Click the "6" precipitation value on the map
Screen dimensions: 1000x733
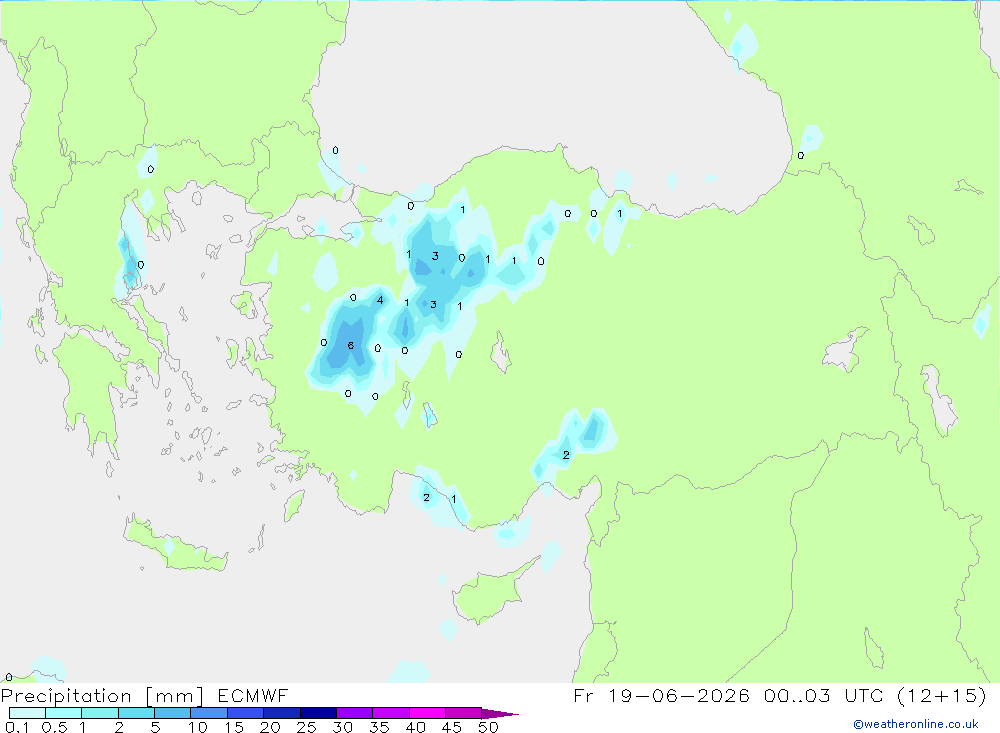point(351,346)
